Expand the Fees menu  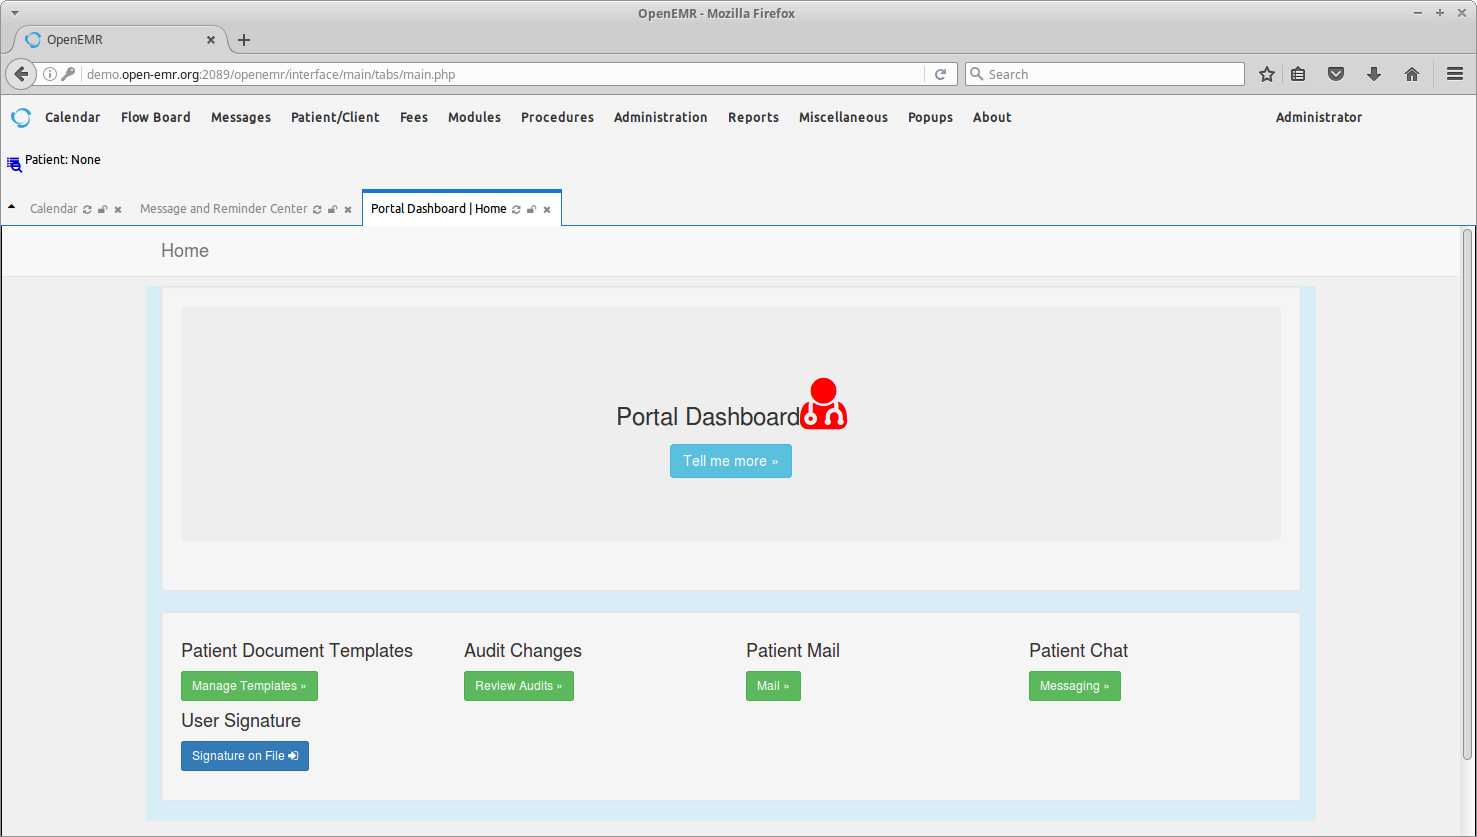tap(414, 117)
